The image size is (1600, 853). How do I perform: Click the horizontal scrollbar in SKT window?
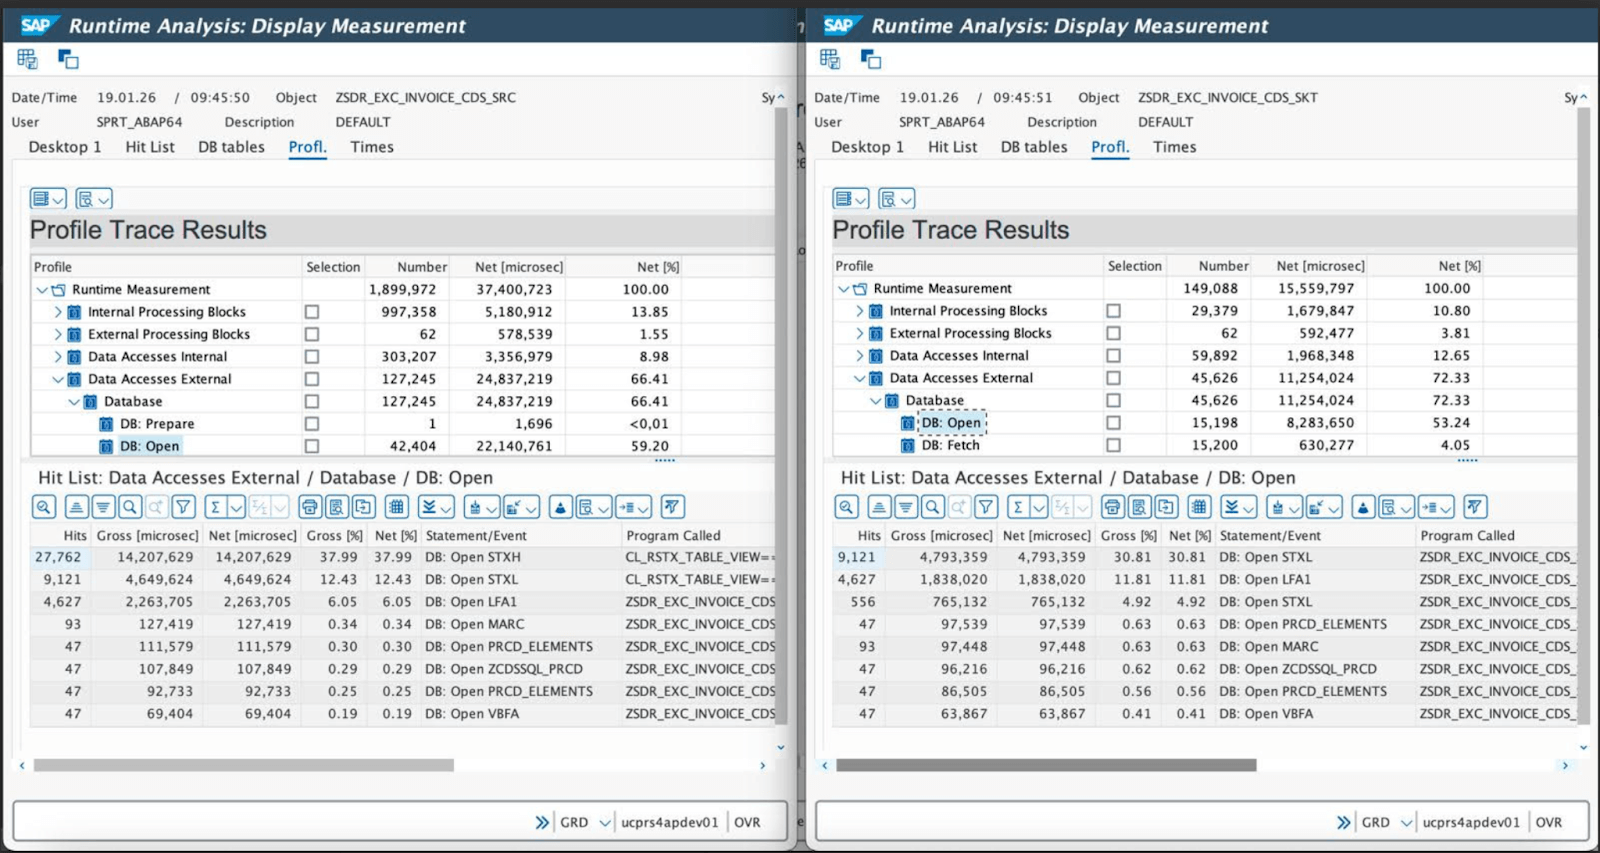point(1046,765)
